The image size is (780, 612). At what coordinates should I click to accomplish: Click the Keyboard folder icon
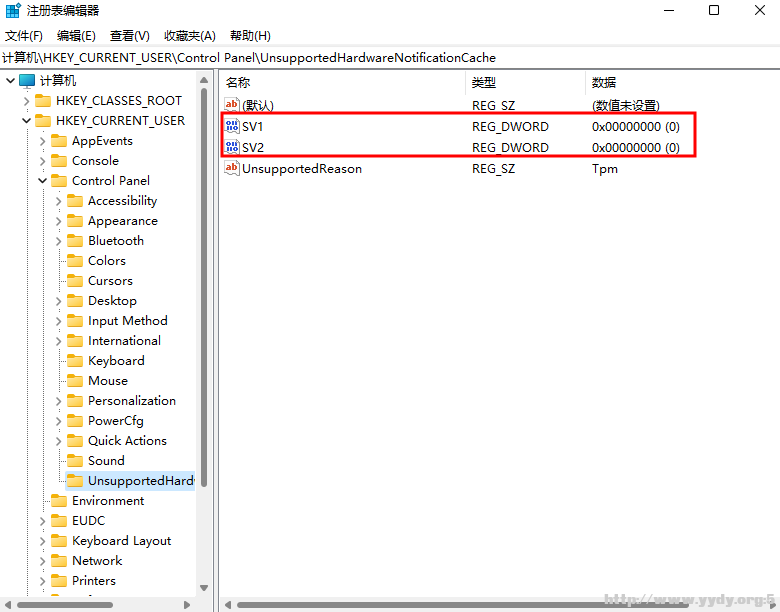point(75,361)
